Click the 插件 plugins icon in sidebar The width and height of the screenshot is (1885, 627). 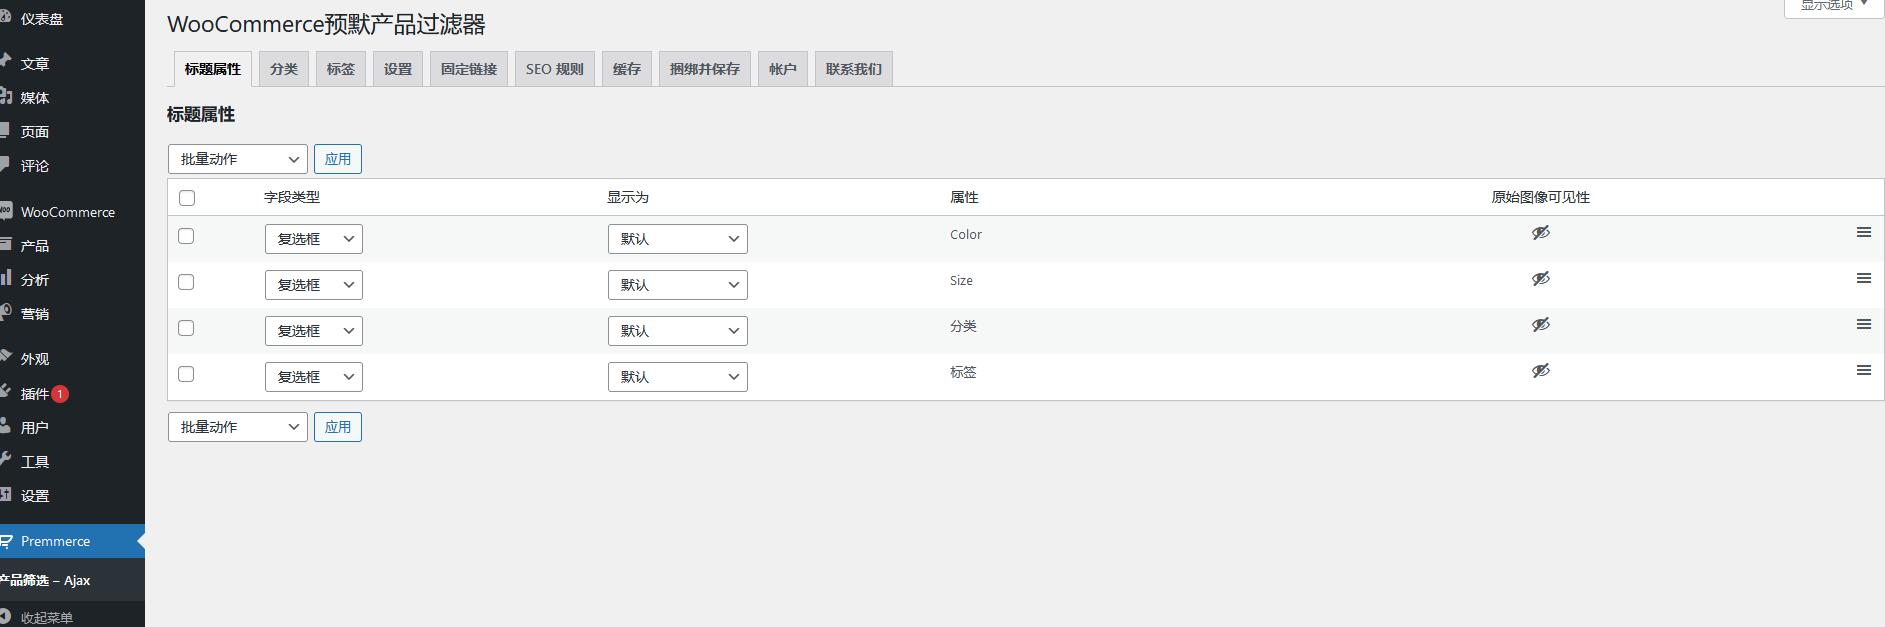click(x=5, y=392)
